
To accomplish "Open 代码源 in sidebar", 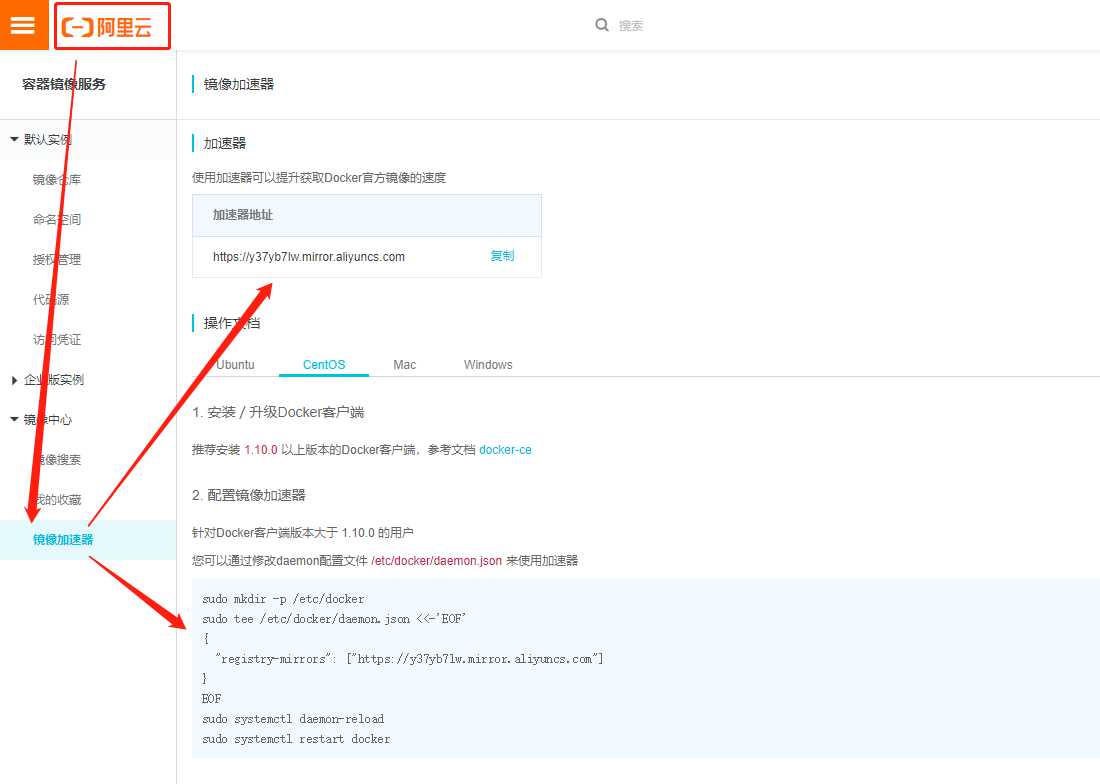I will 51,299.
